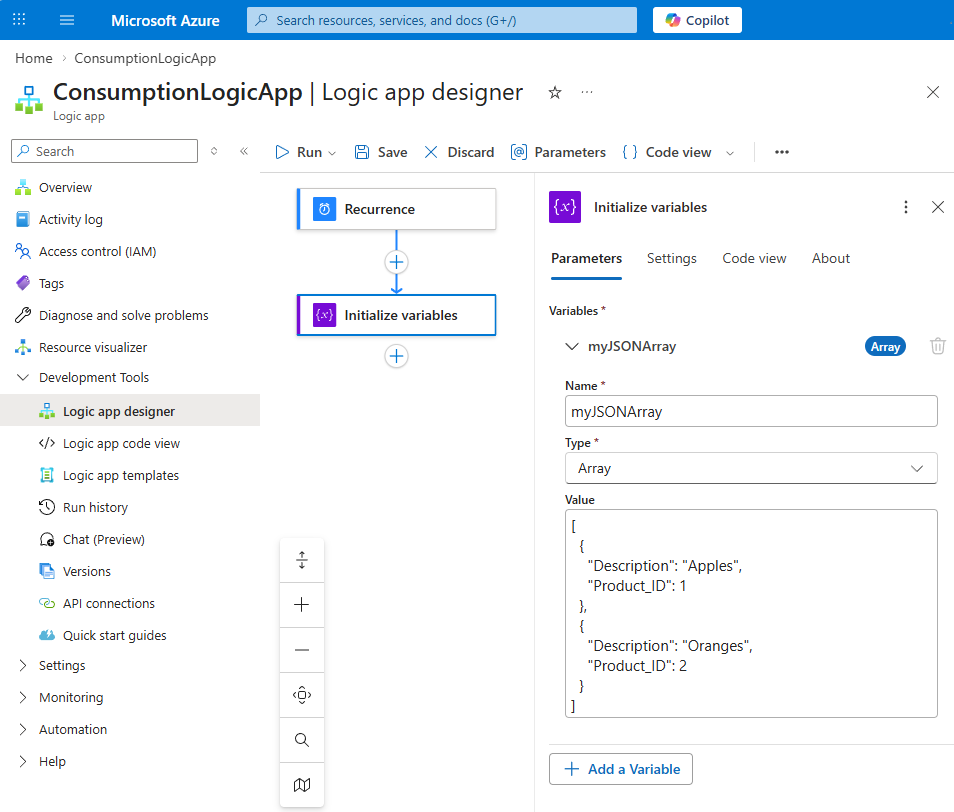Image resolution: width=954 pixels, height=812 pixels.
Task: Switch to Code view in toolbar
Action: [x=667, y=152]
